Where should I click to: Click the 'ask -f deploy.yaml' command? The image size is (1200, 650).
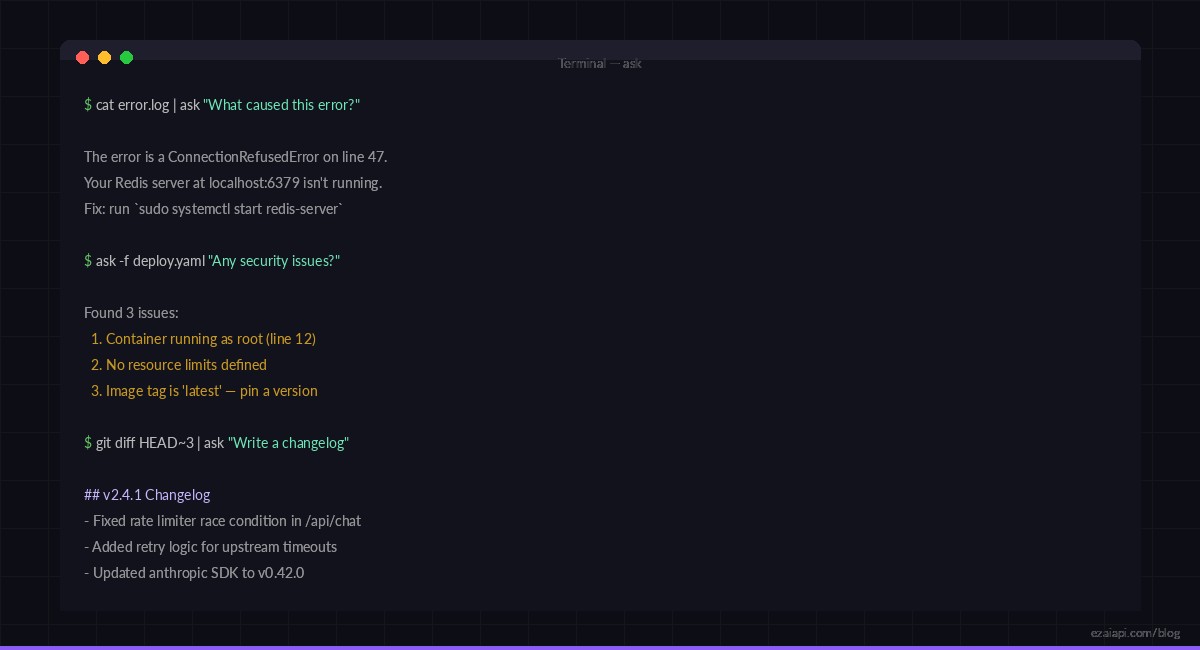point(148,260)
